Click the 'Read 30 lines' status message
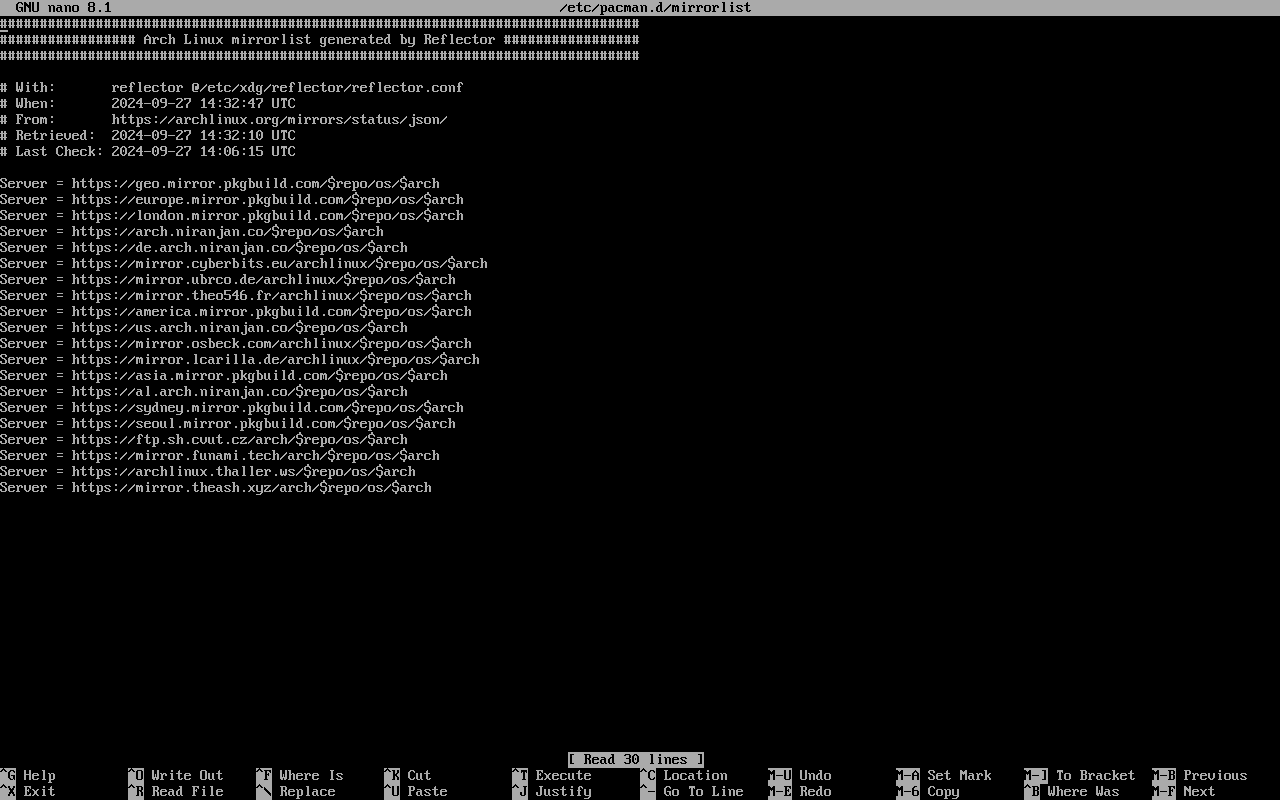This screenshot has height=800, width=1280. [x=636, y=759]
